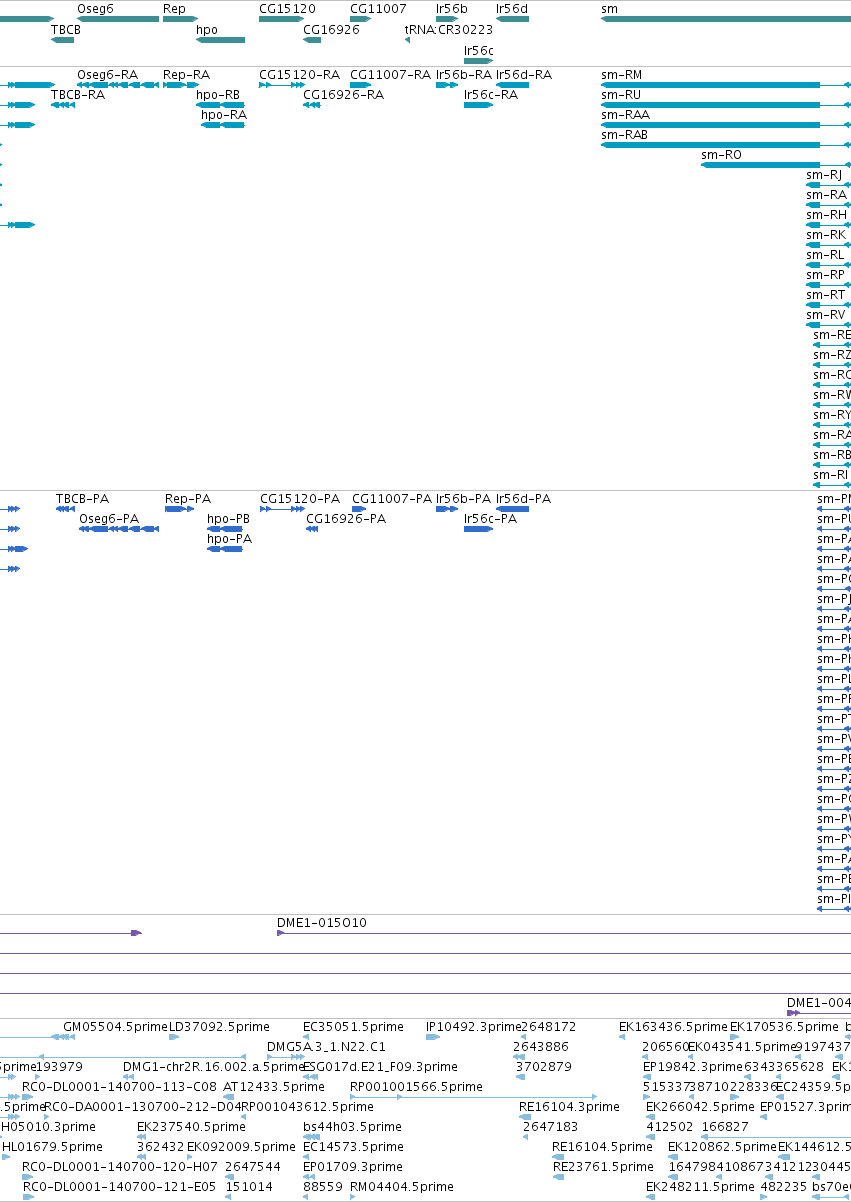Select the hpo-PA protein label
The image size is (851, 1202).
coord(229,538)
